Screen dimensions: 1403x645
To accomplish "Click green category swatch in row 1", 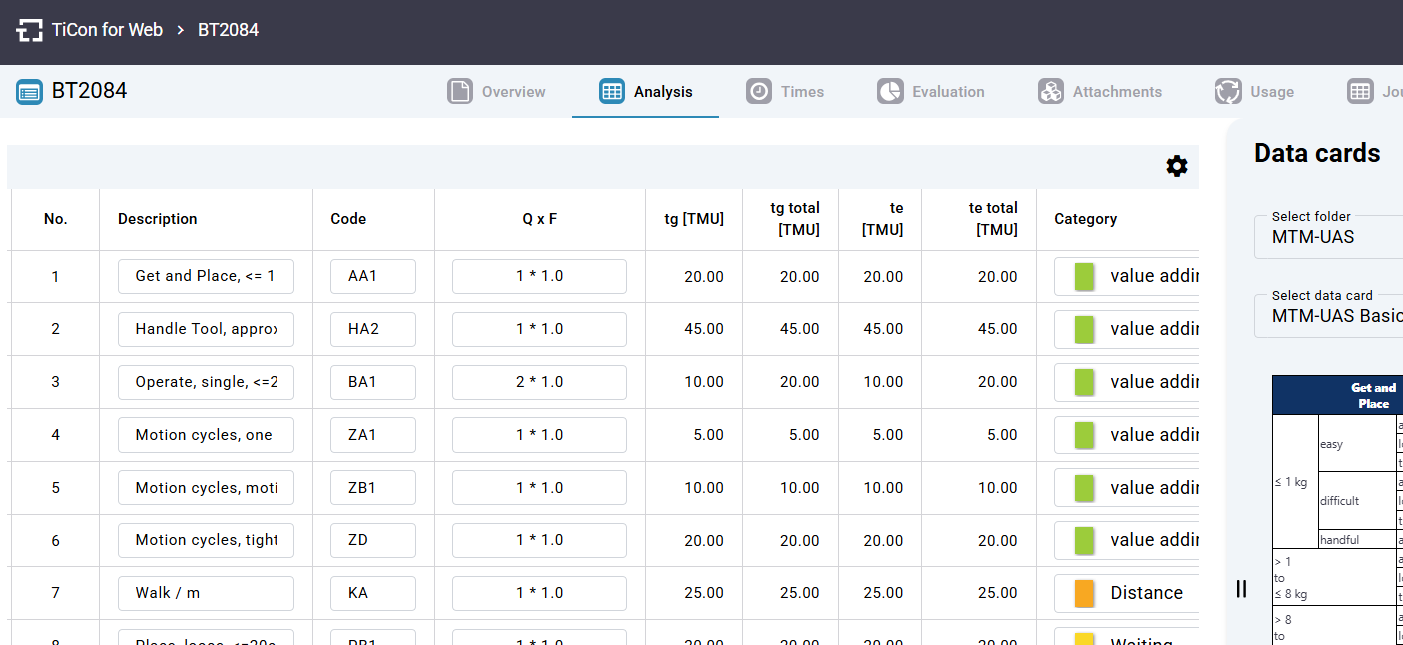I will pyautogui.click(x=1084, y=277).
